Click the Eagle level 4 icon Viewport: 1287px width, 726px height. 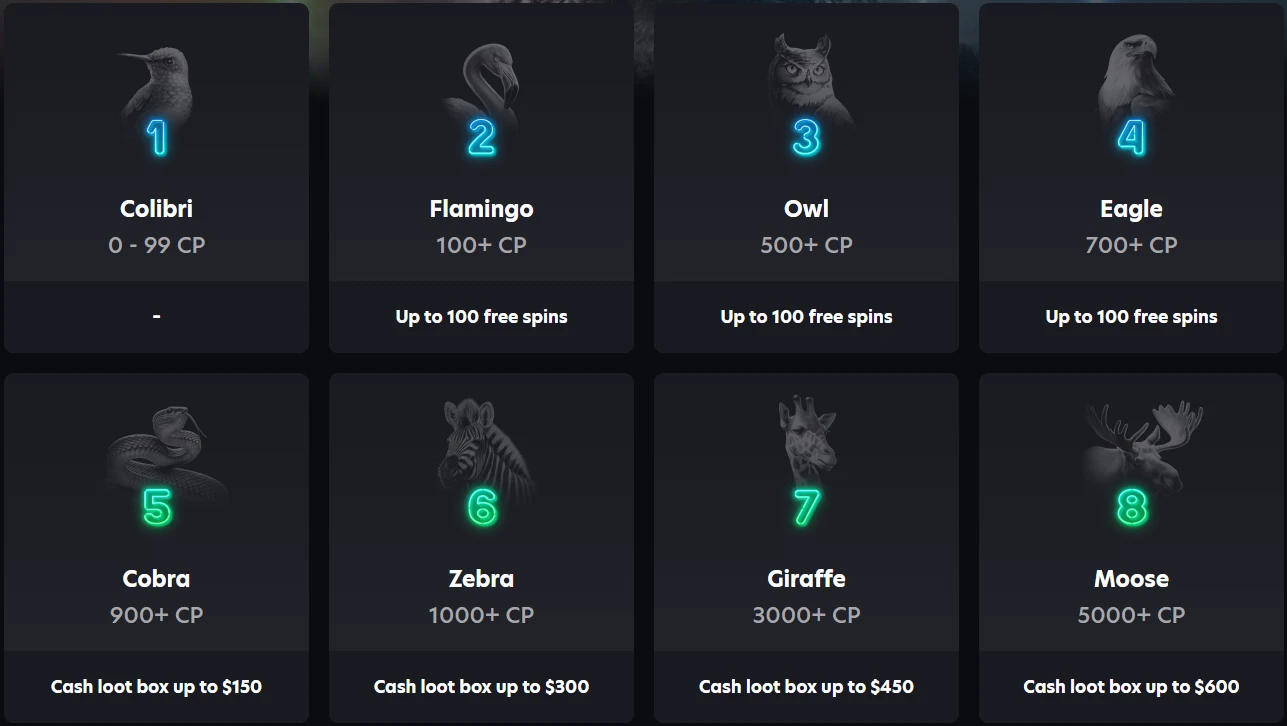click(x=1131, y=104)
